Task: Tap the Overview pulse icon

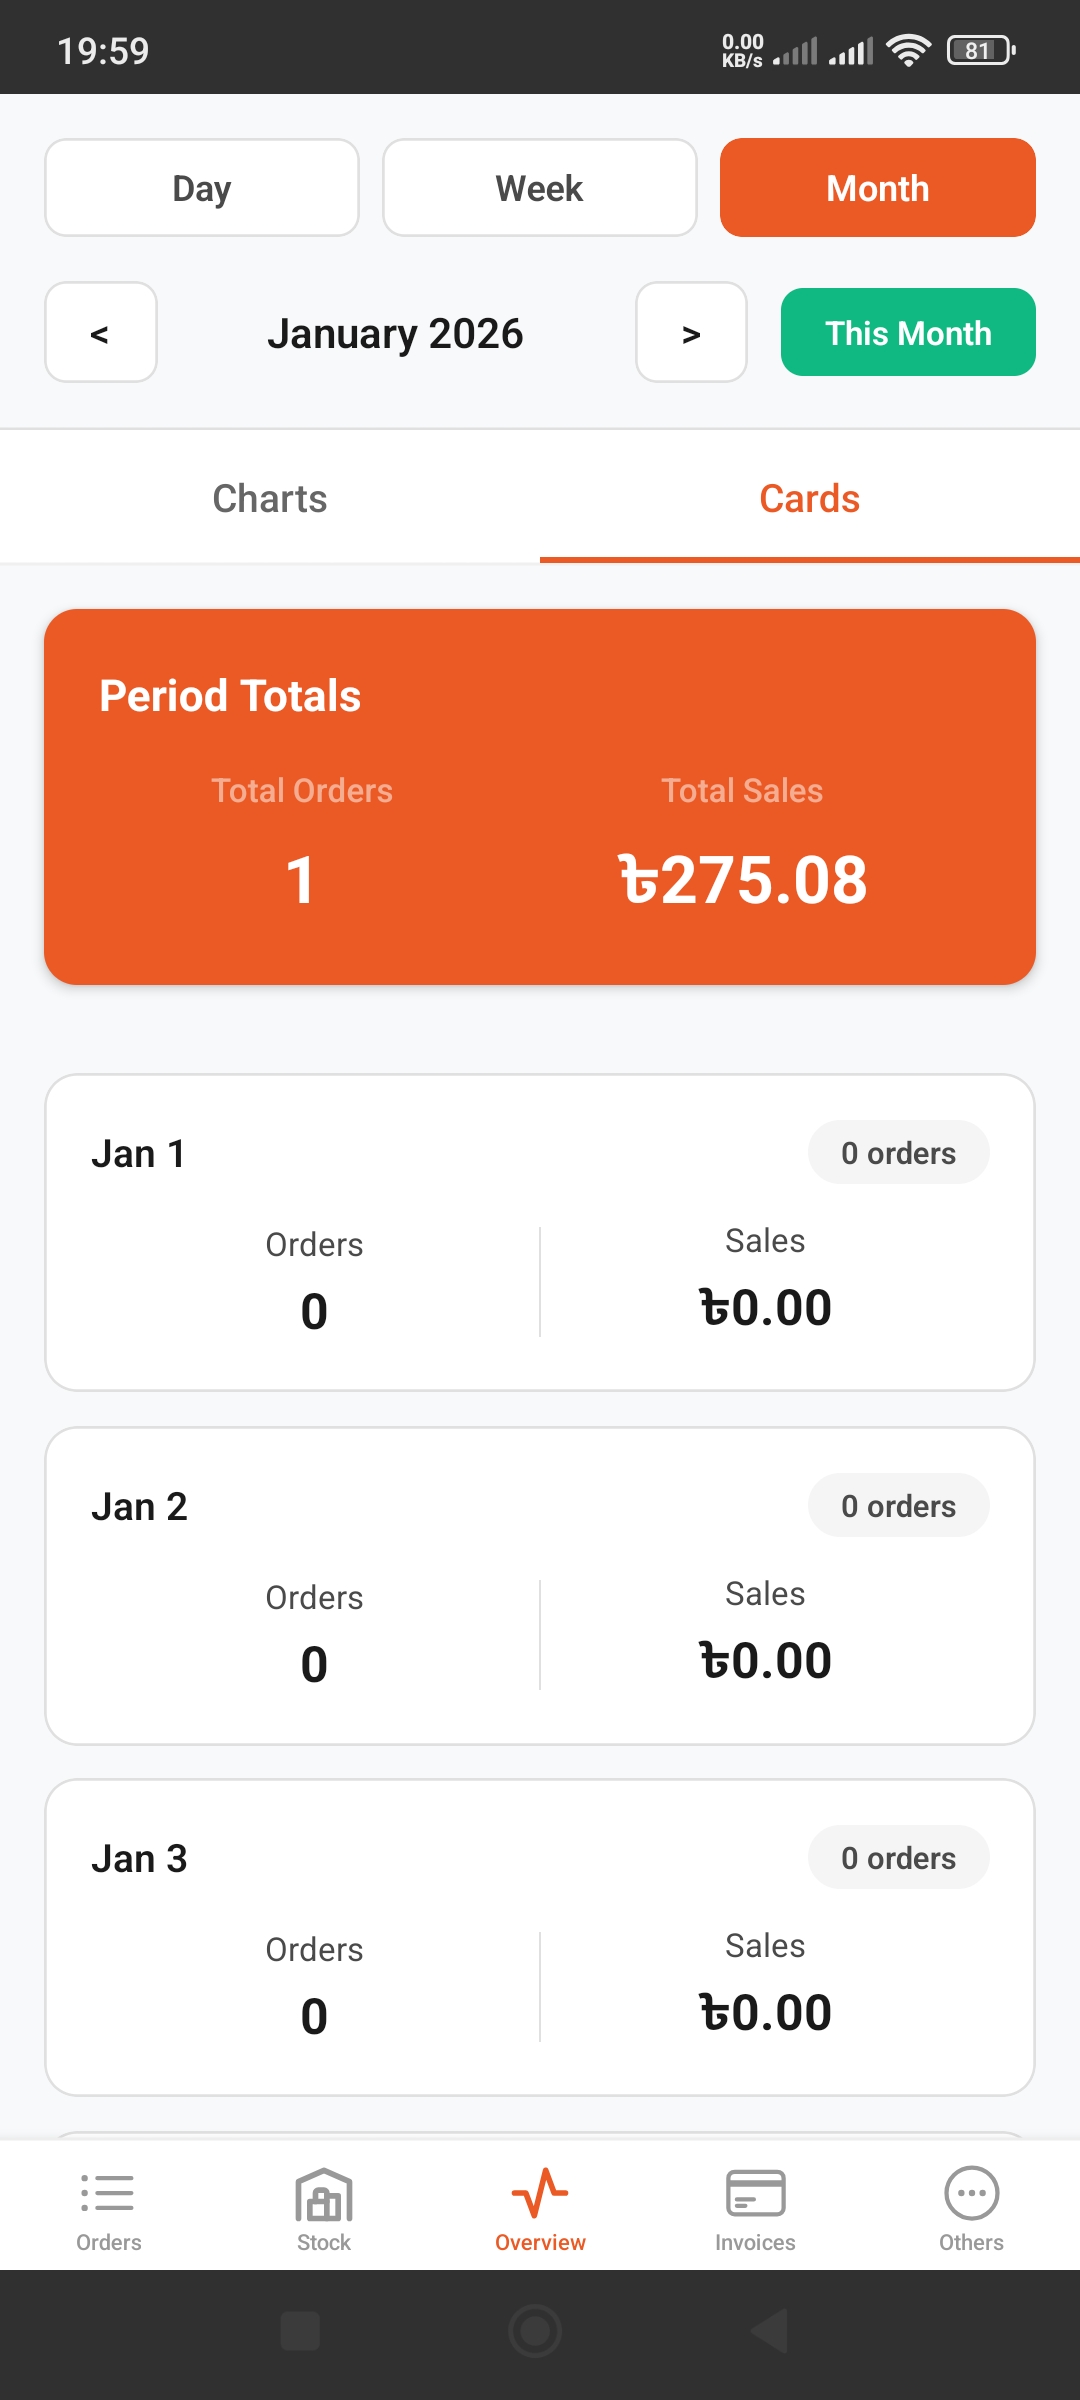Action: 540,2194
